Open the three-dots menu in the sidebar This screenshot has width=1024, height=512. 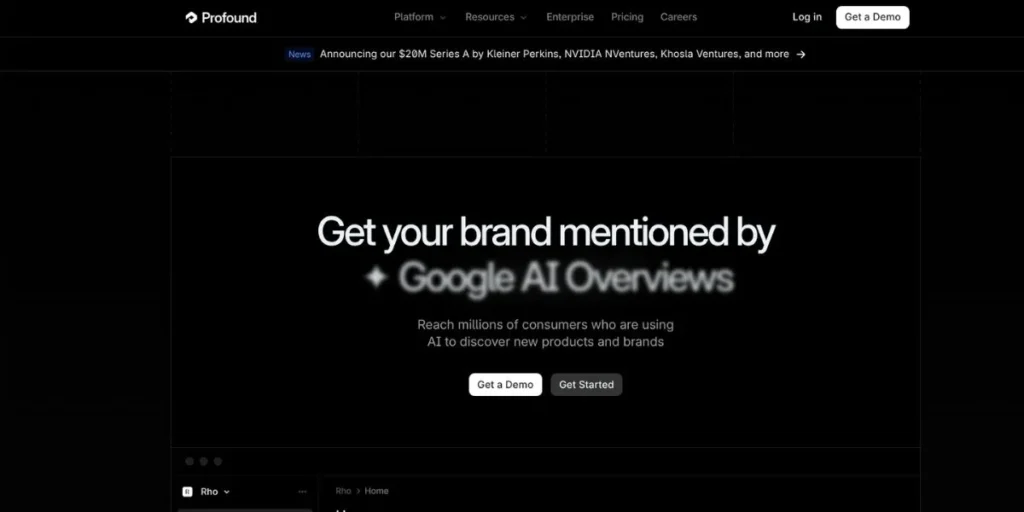tap(302, 492)
